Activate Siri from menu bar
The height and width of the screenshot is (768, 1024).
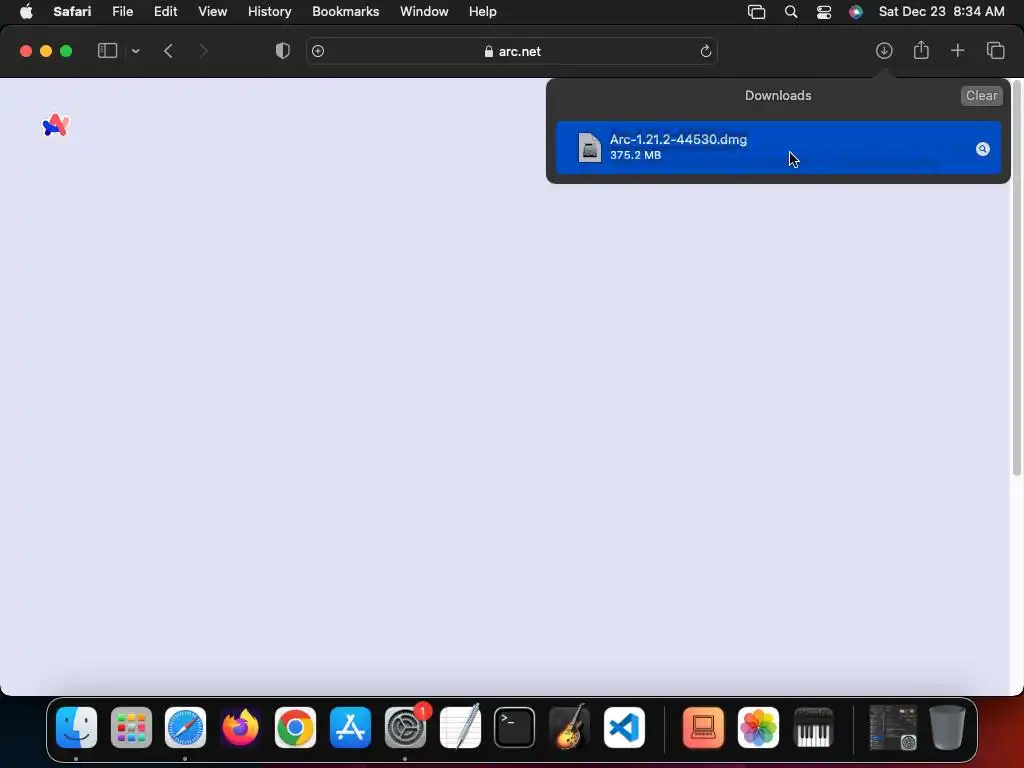pos(856,12)
